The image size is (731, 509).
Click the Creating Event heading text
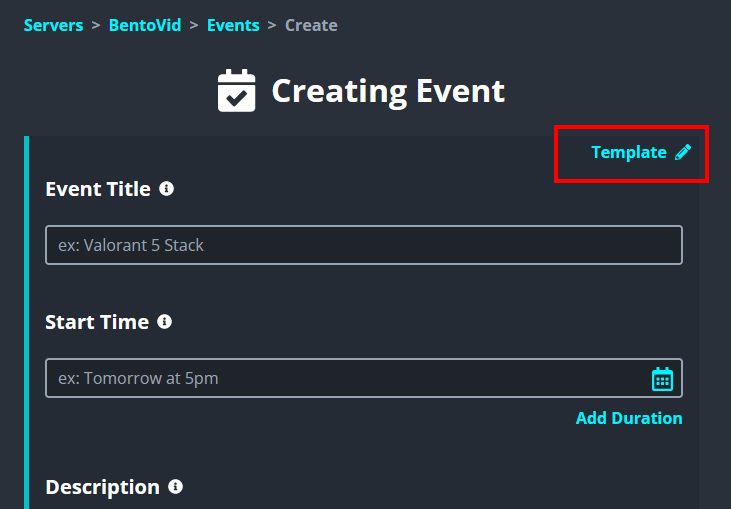point(388,91)
